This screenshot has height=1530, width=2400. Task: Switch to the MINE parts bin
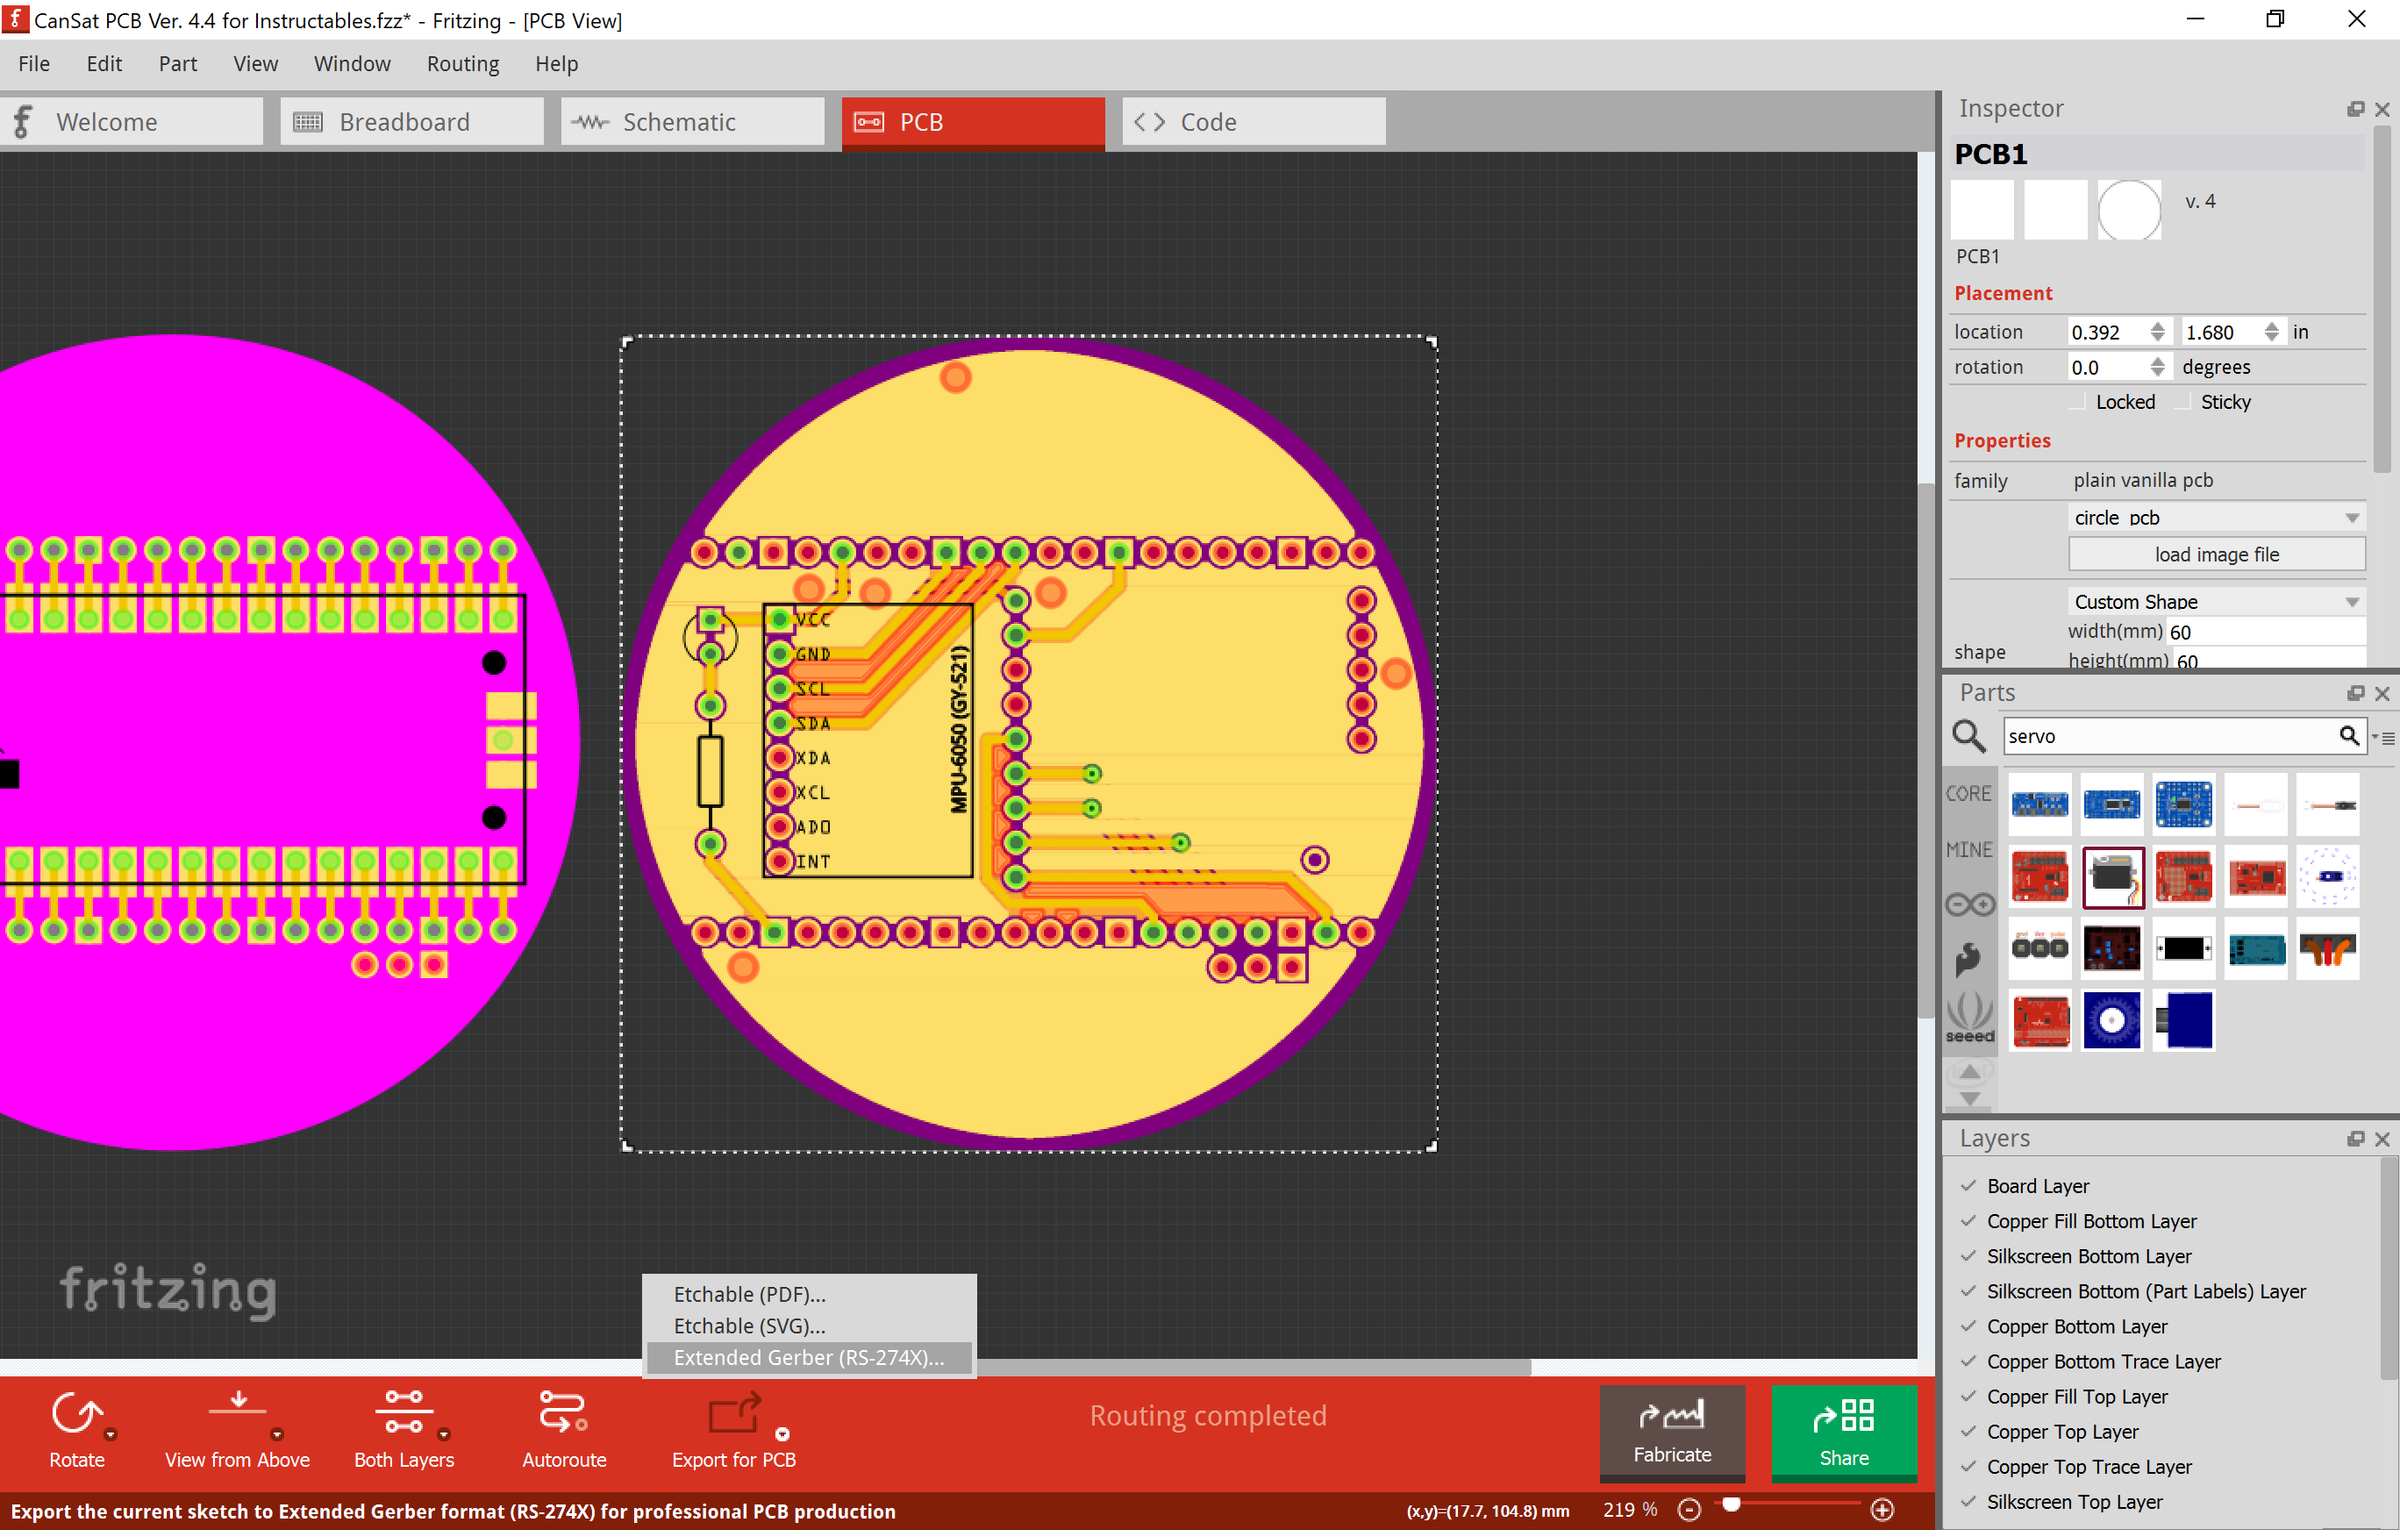(1968, 849)
